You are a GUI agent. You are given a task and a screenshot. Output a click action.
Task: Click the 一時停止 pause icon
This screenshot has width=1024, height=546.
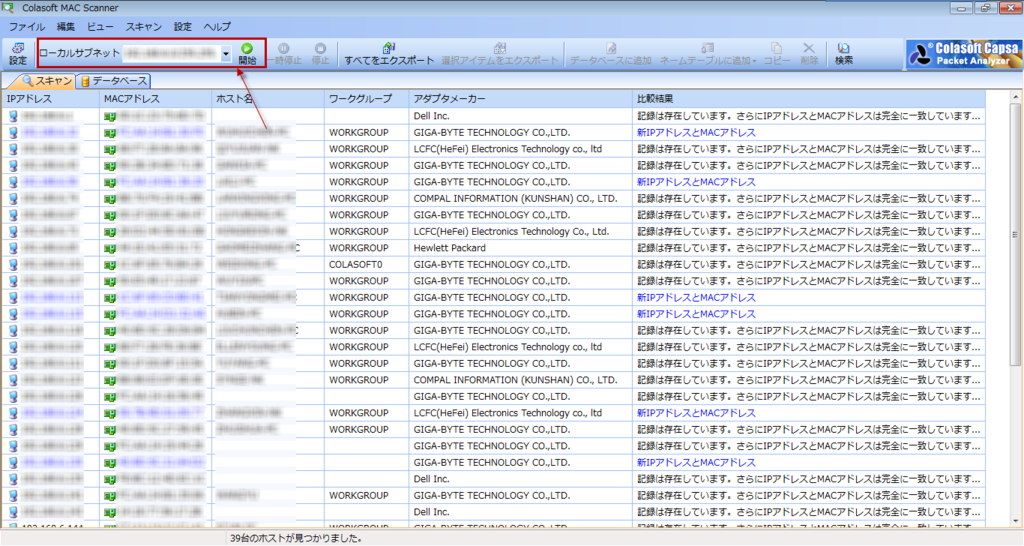284,54
